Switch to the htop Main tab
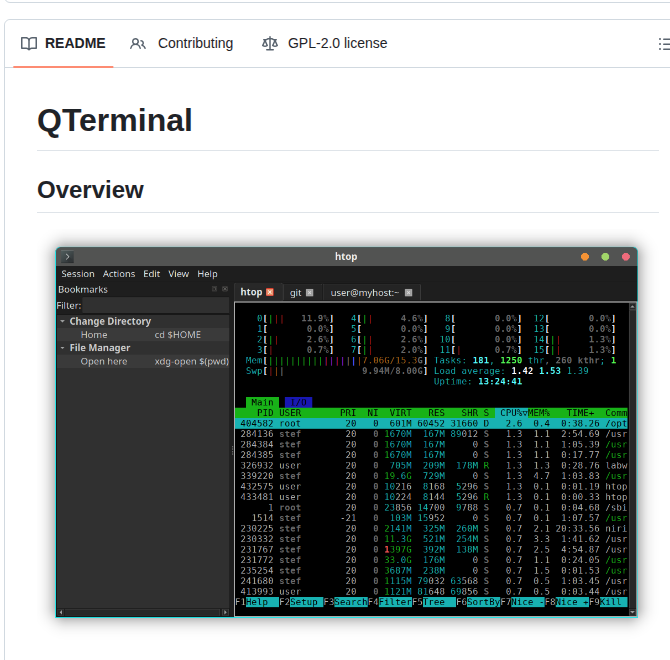Image resolution: width=670 pixels, height=660 pixels. click(262, 402)
